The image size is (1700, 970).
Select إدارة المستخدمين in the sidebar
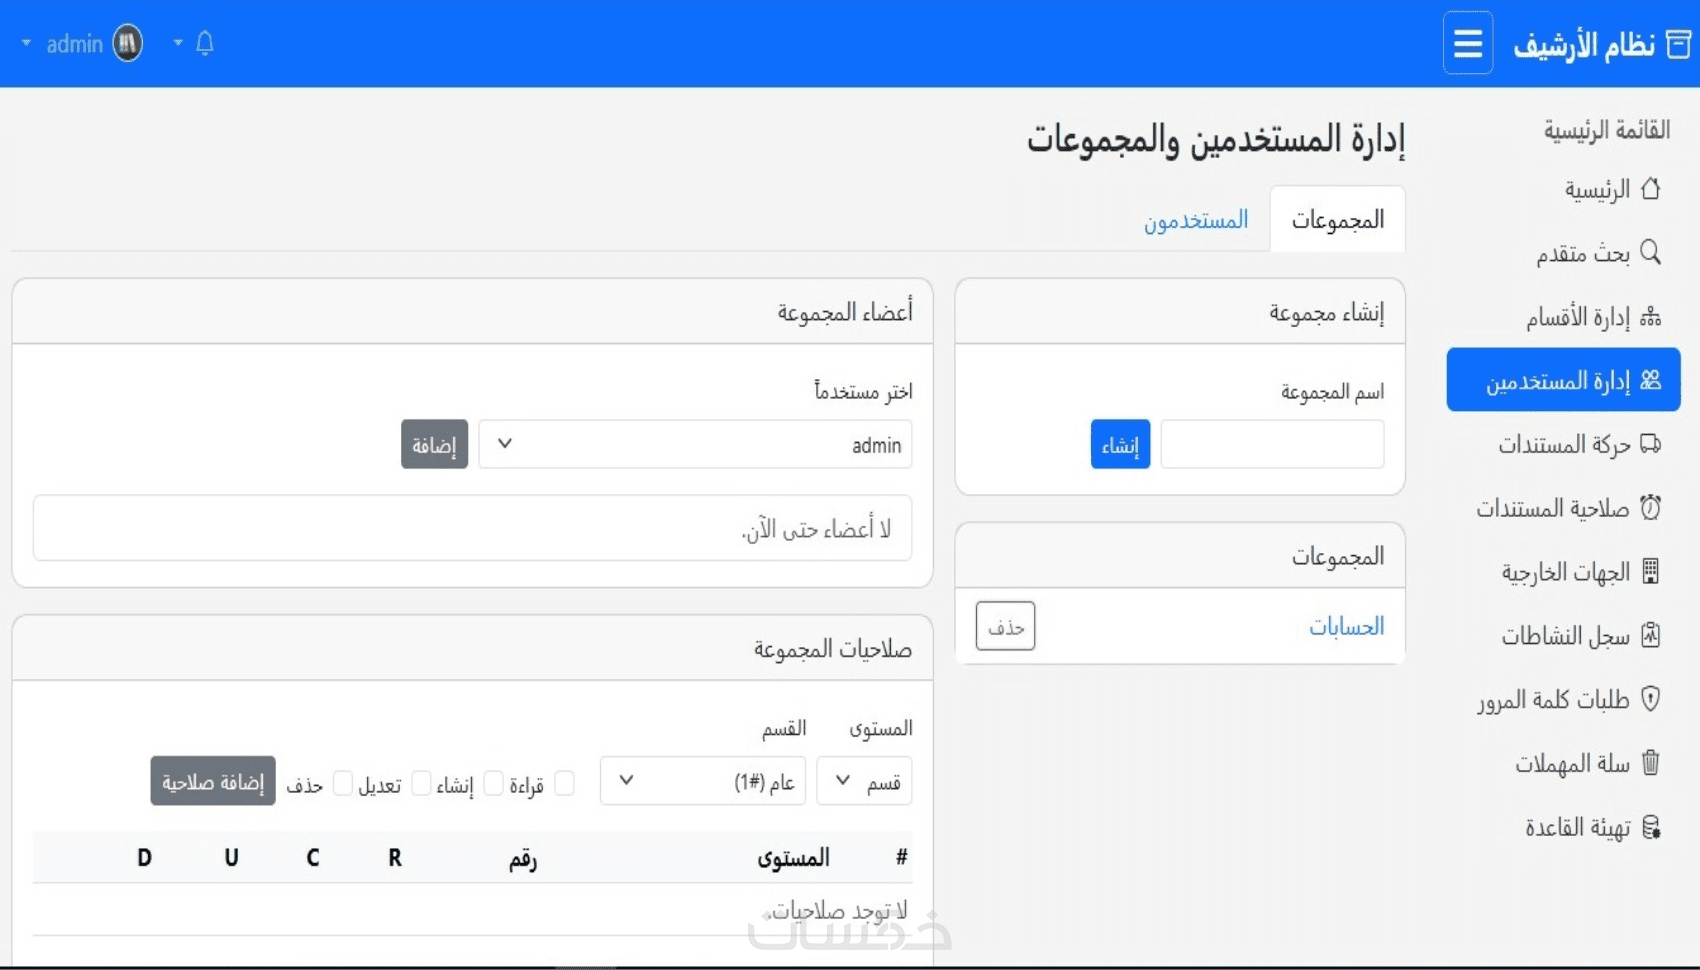point(1564,380)
